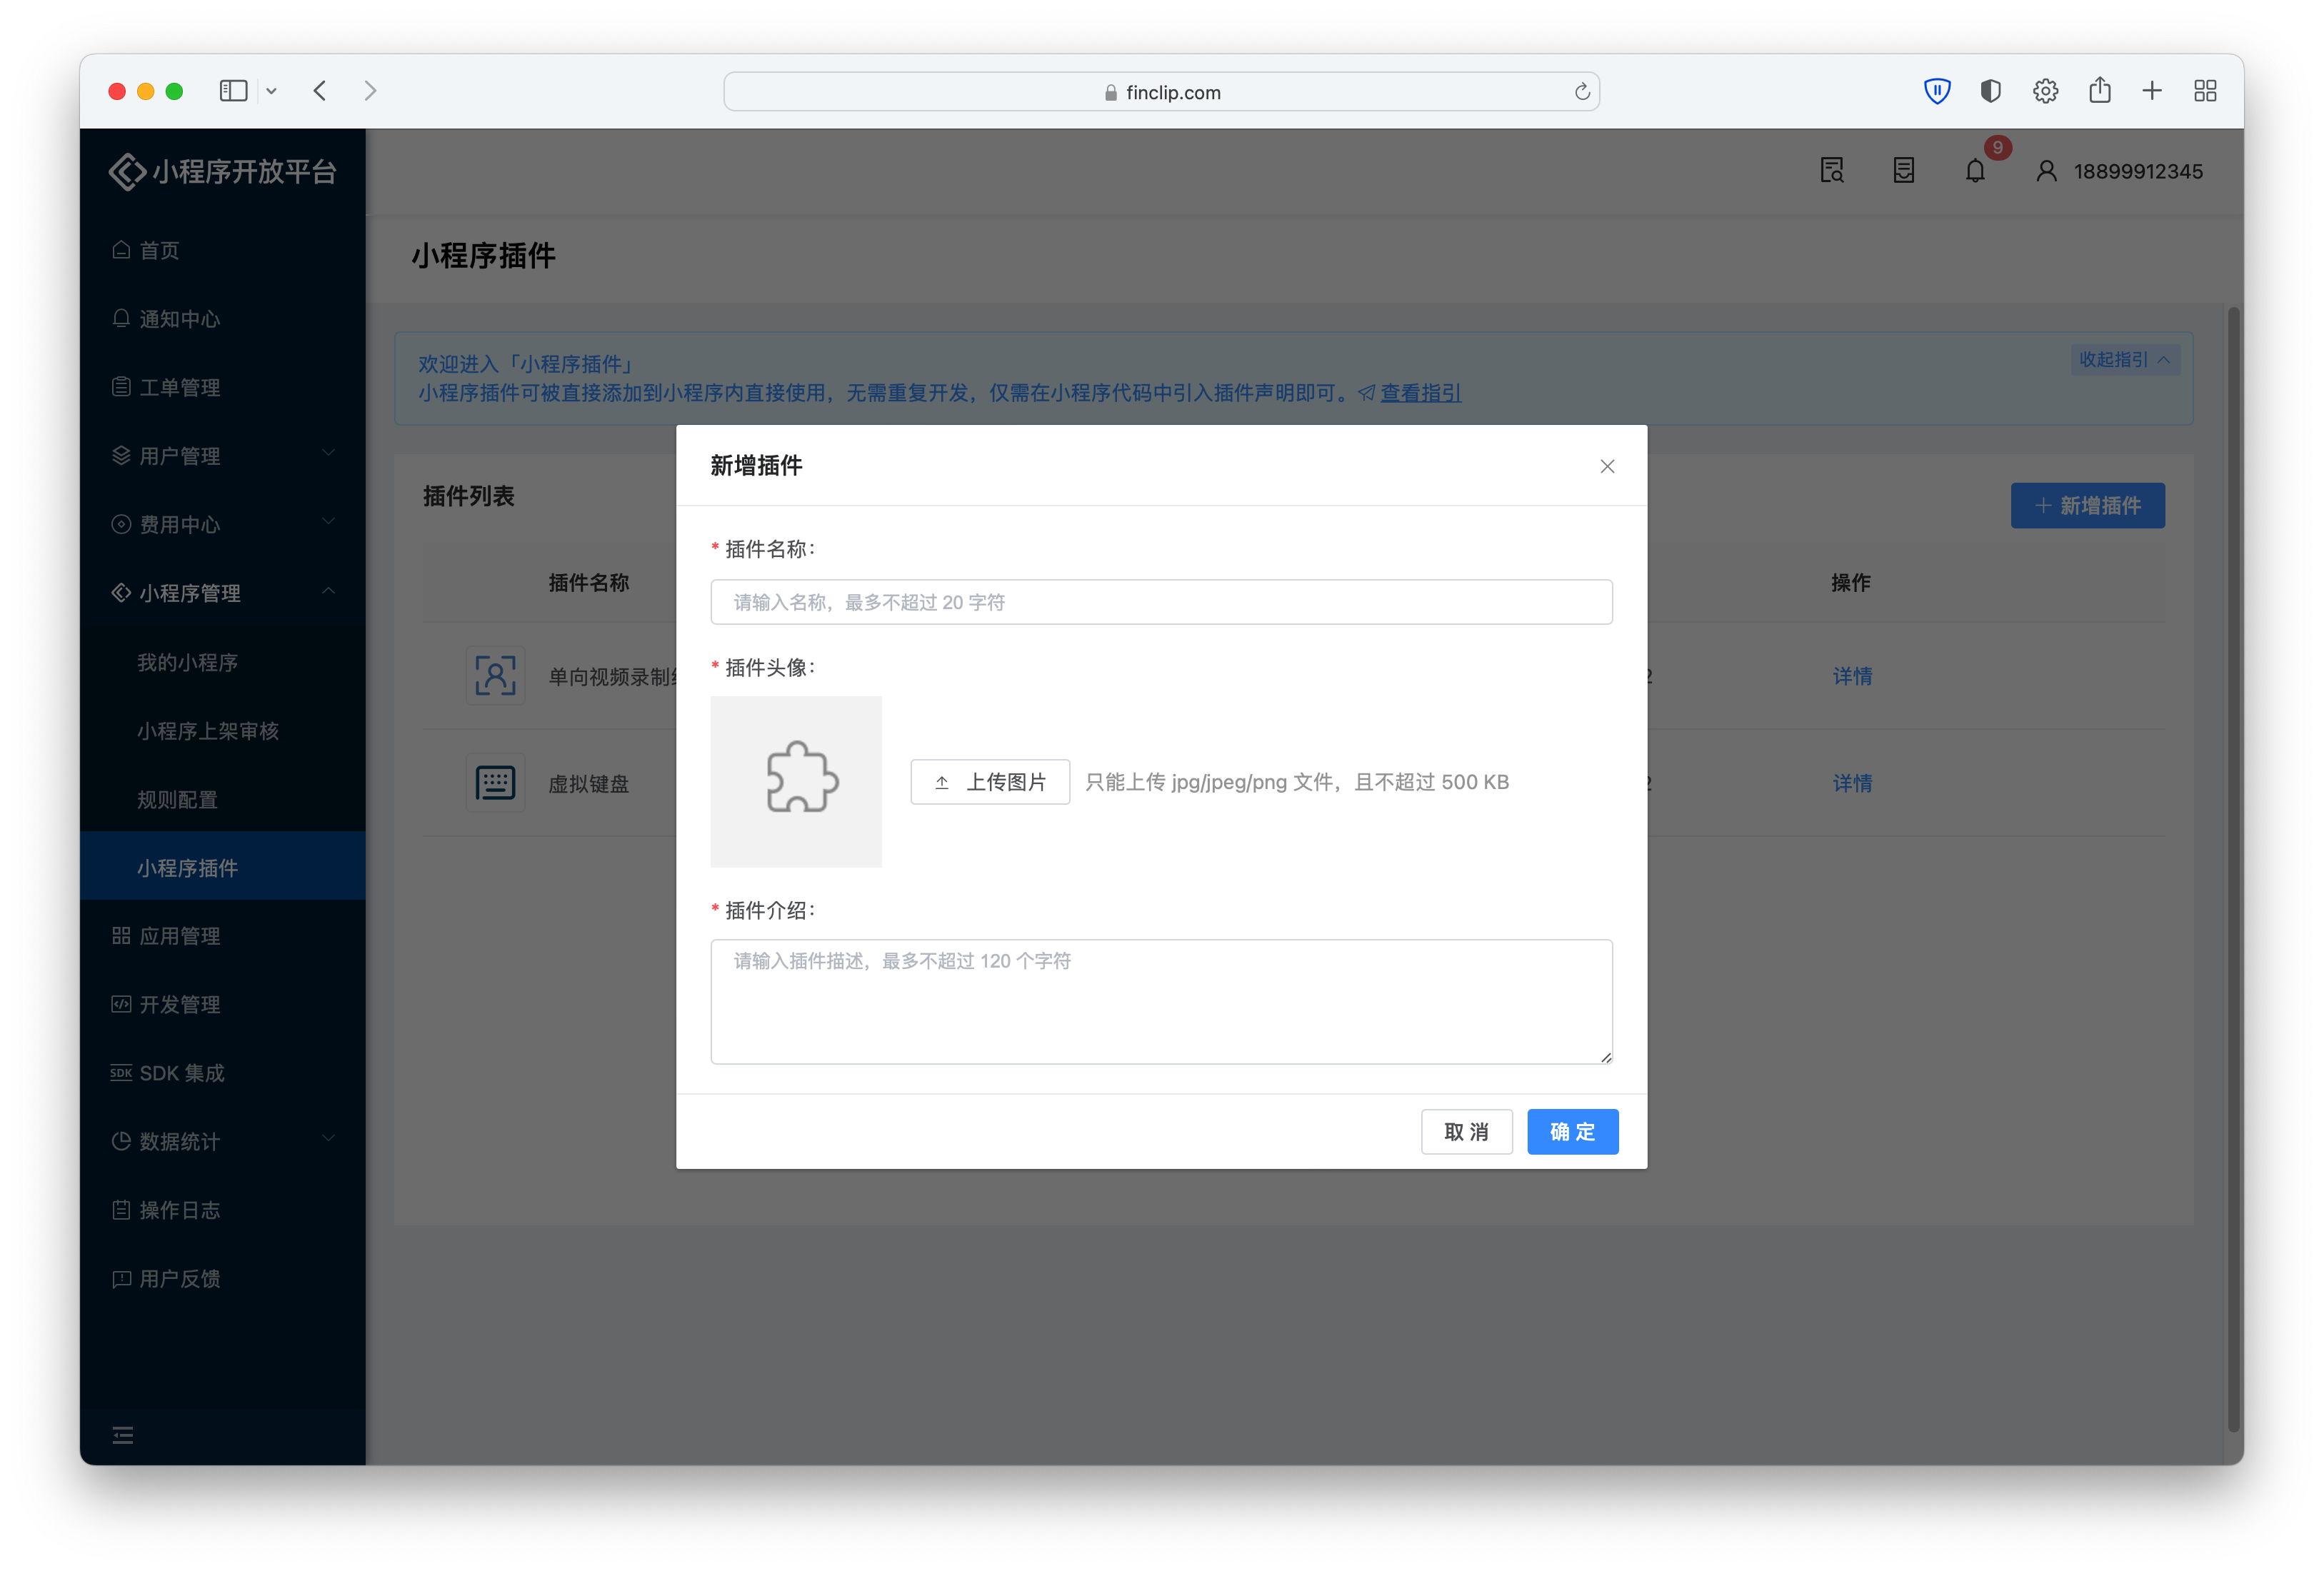Click the 确定 confirm button

(1572, 1131)
